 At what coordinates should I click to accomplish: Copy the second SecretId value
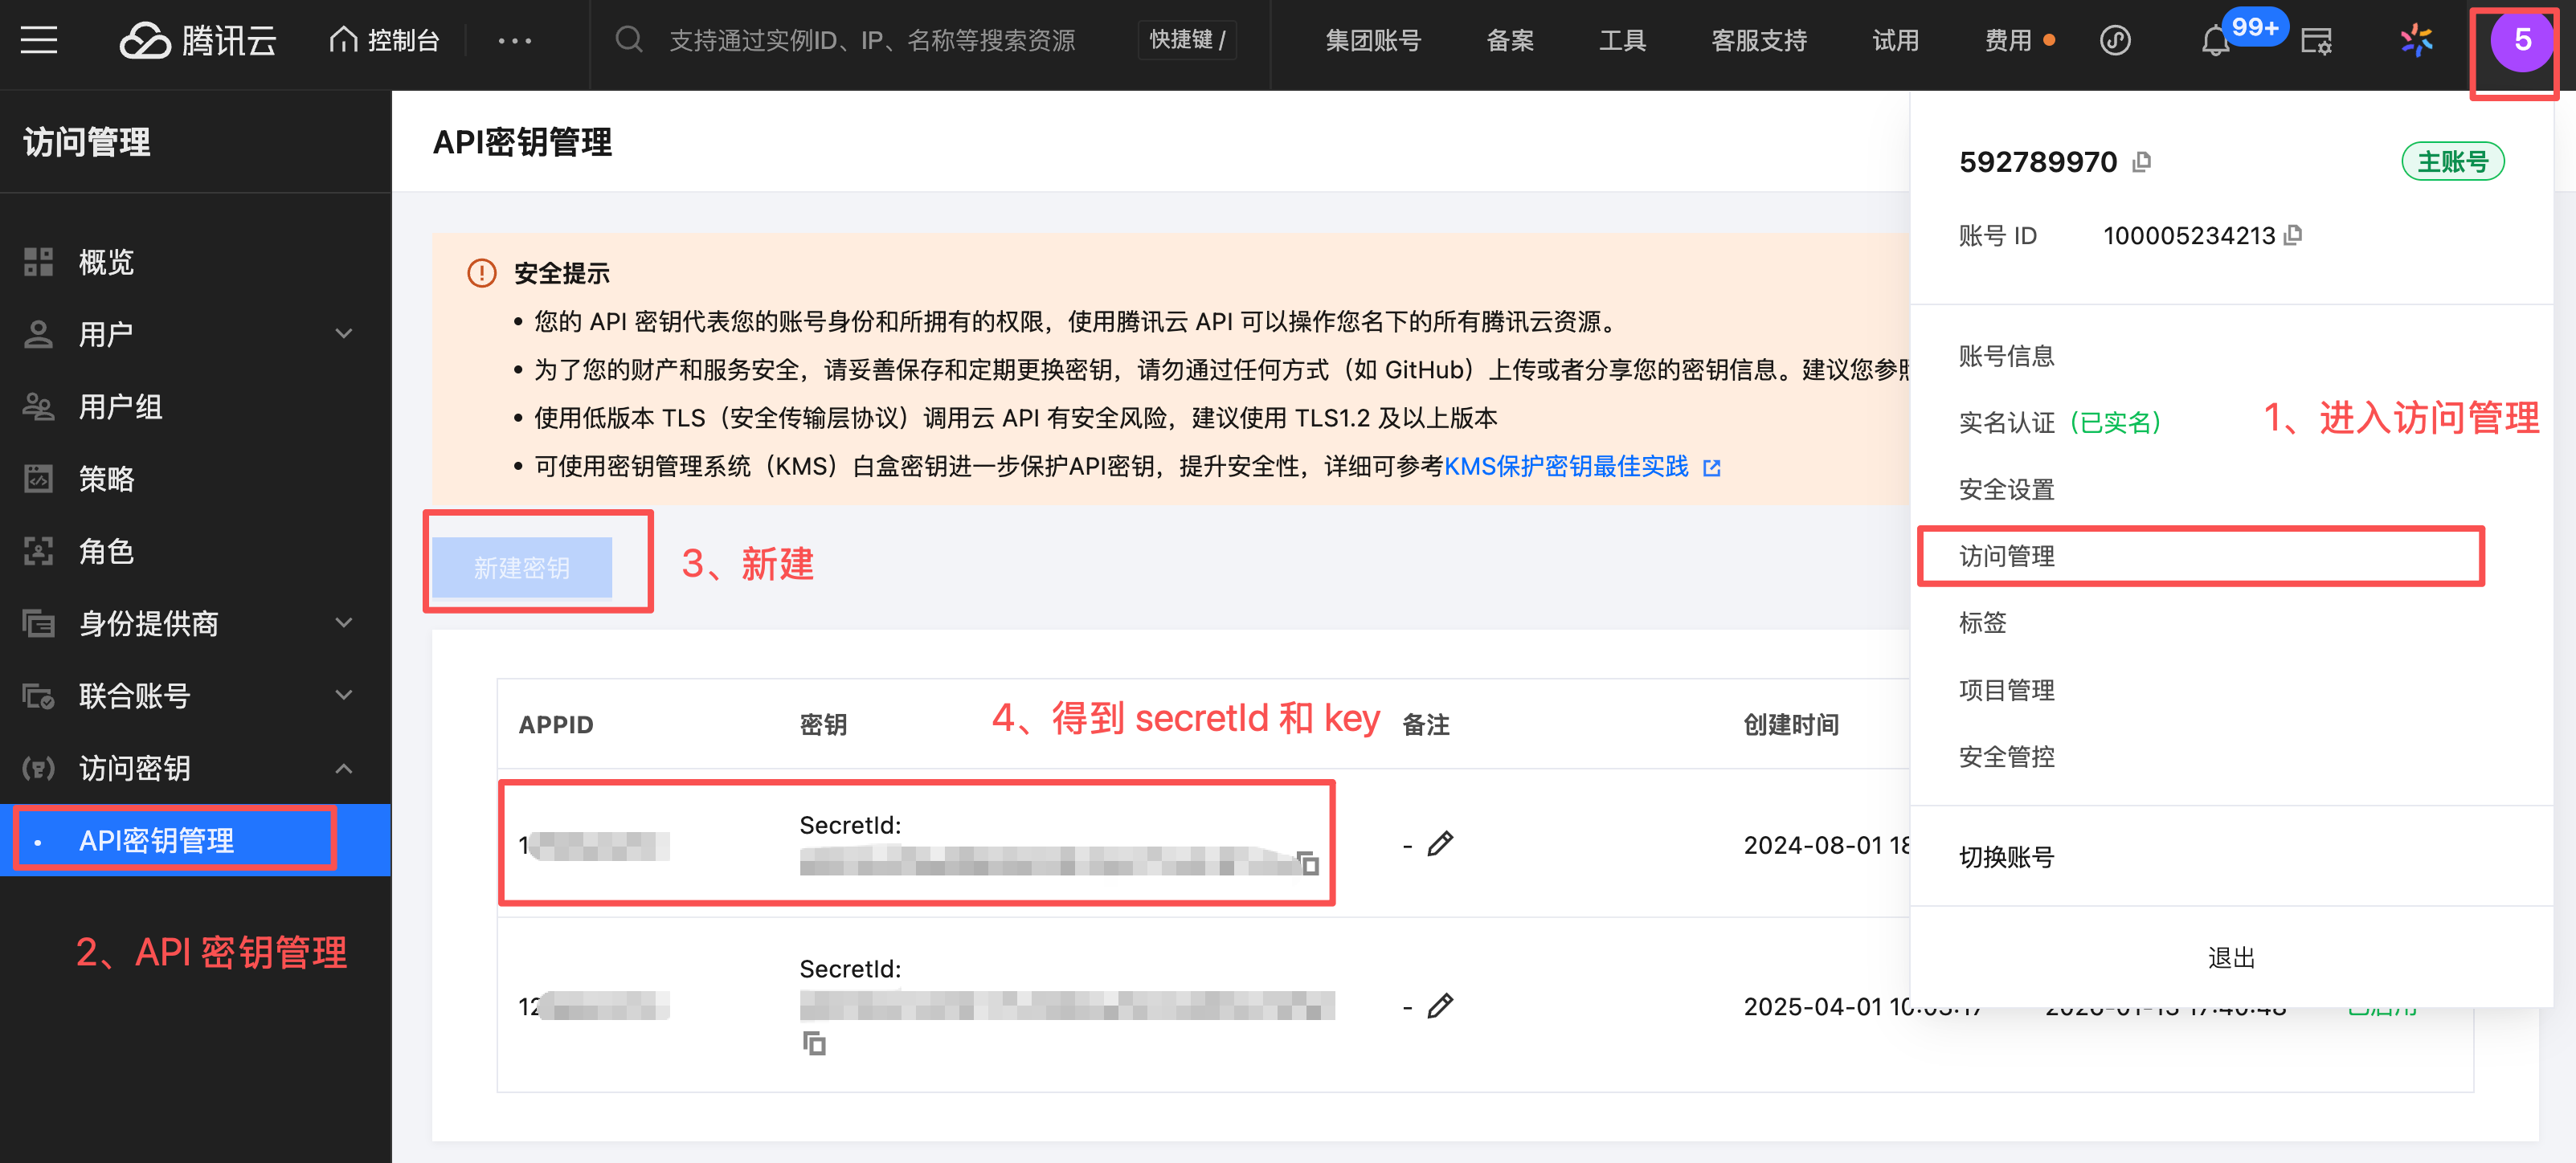pyautogui.click(x=814, y=1044)
